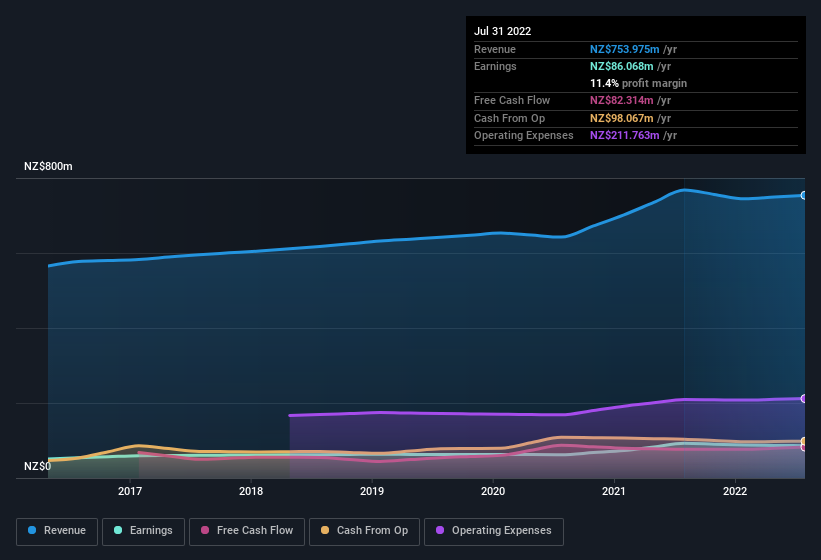Toggle the Revenue legend button
The image size is (821, 560).
(57, 531)
